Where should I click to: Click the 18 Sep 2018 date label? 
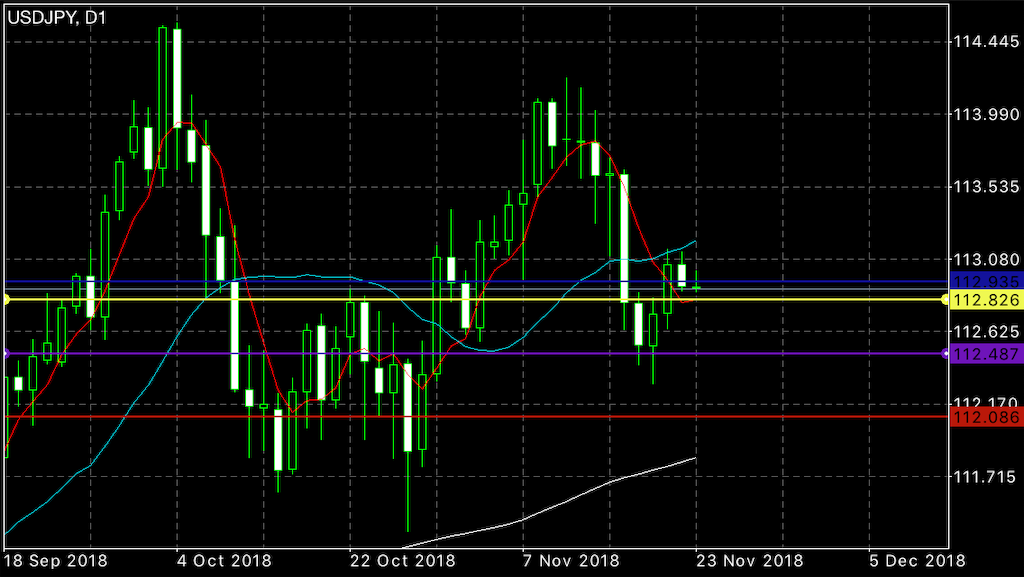(56, 561)
